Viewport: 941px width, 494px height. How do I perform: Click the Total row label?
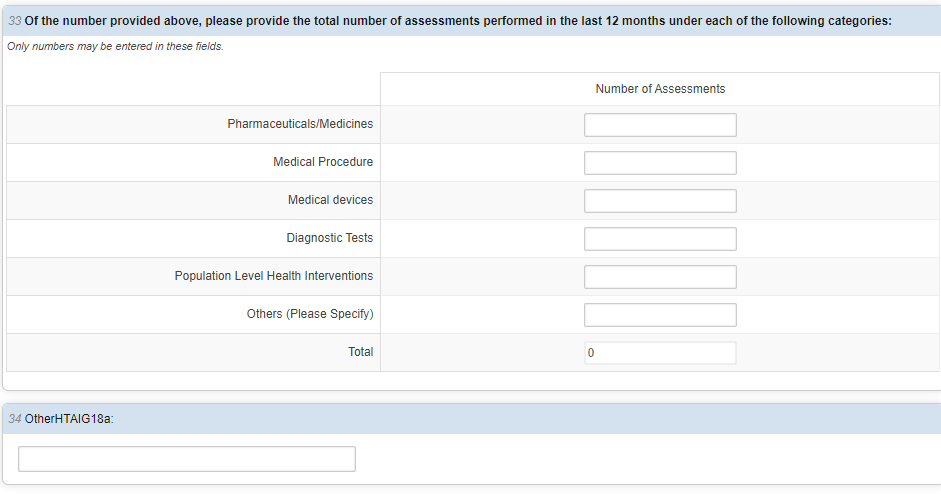360,352
